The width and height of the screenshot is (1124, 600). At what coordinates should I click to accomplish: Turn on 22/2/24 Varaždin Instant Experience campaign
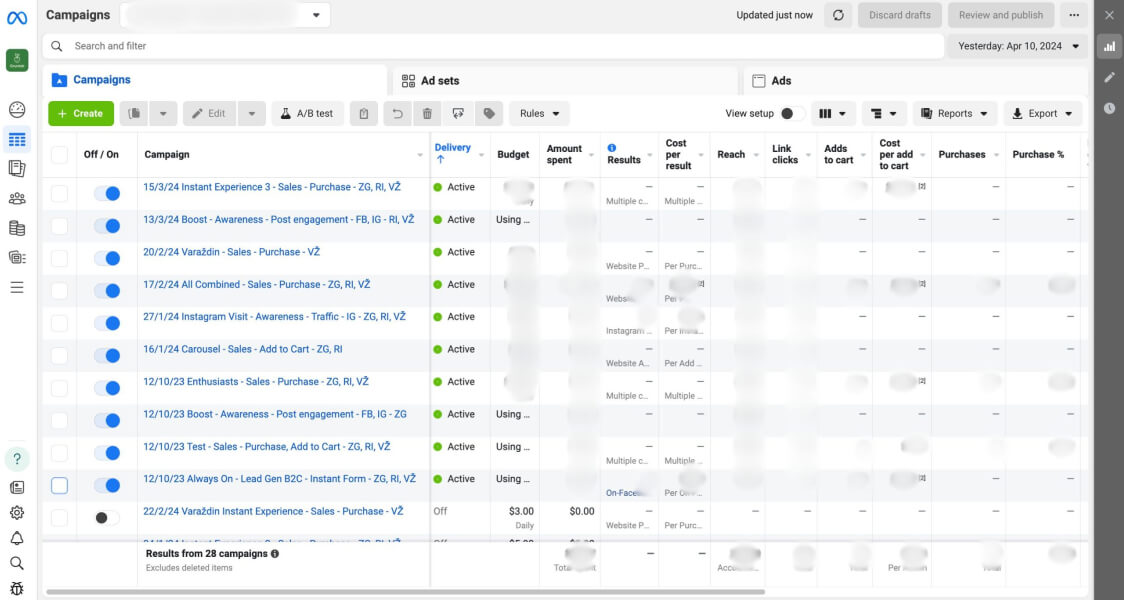click(x=108, y=518)
